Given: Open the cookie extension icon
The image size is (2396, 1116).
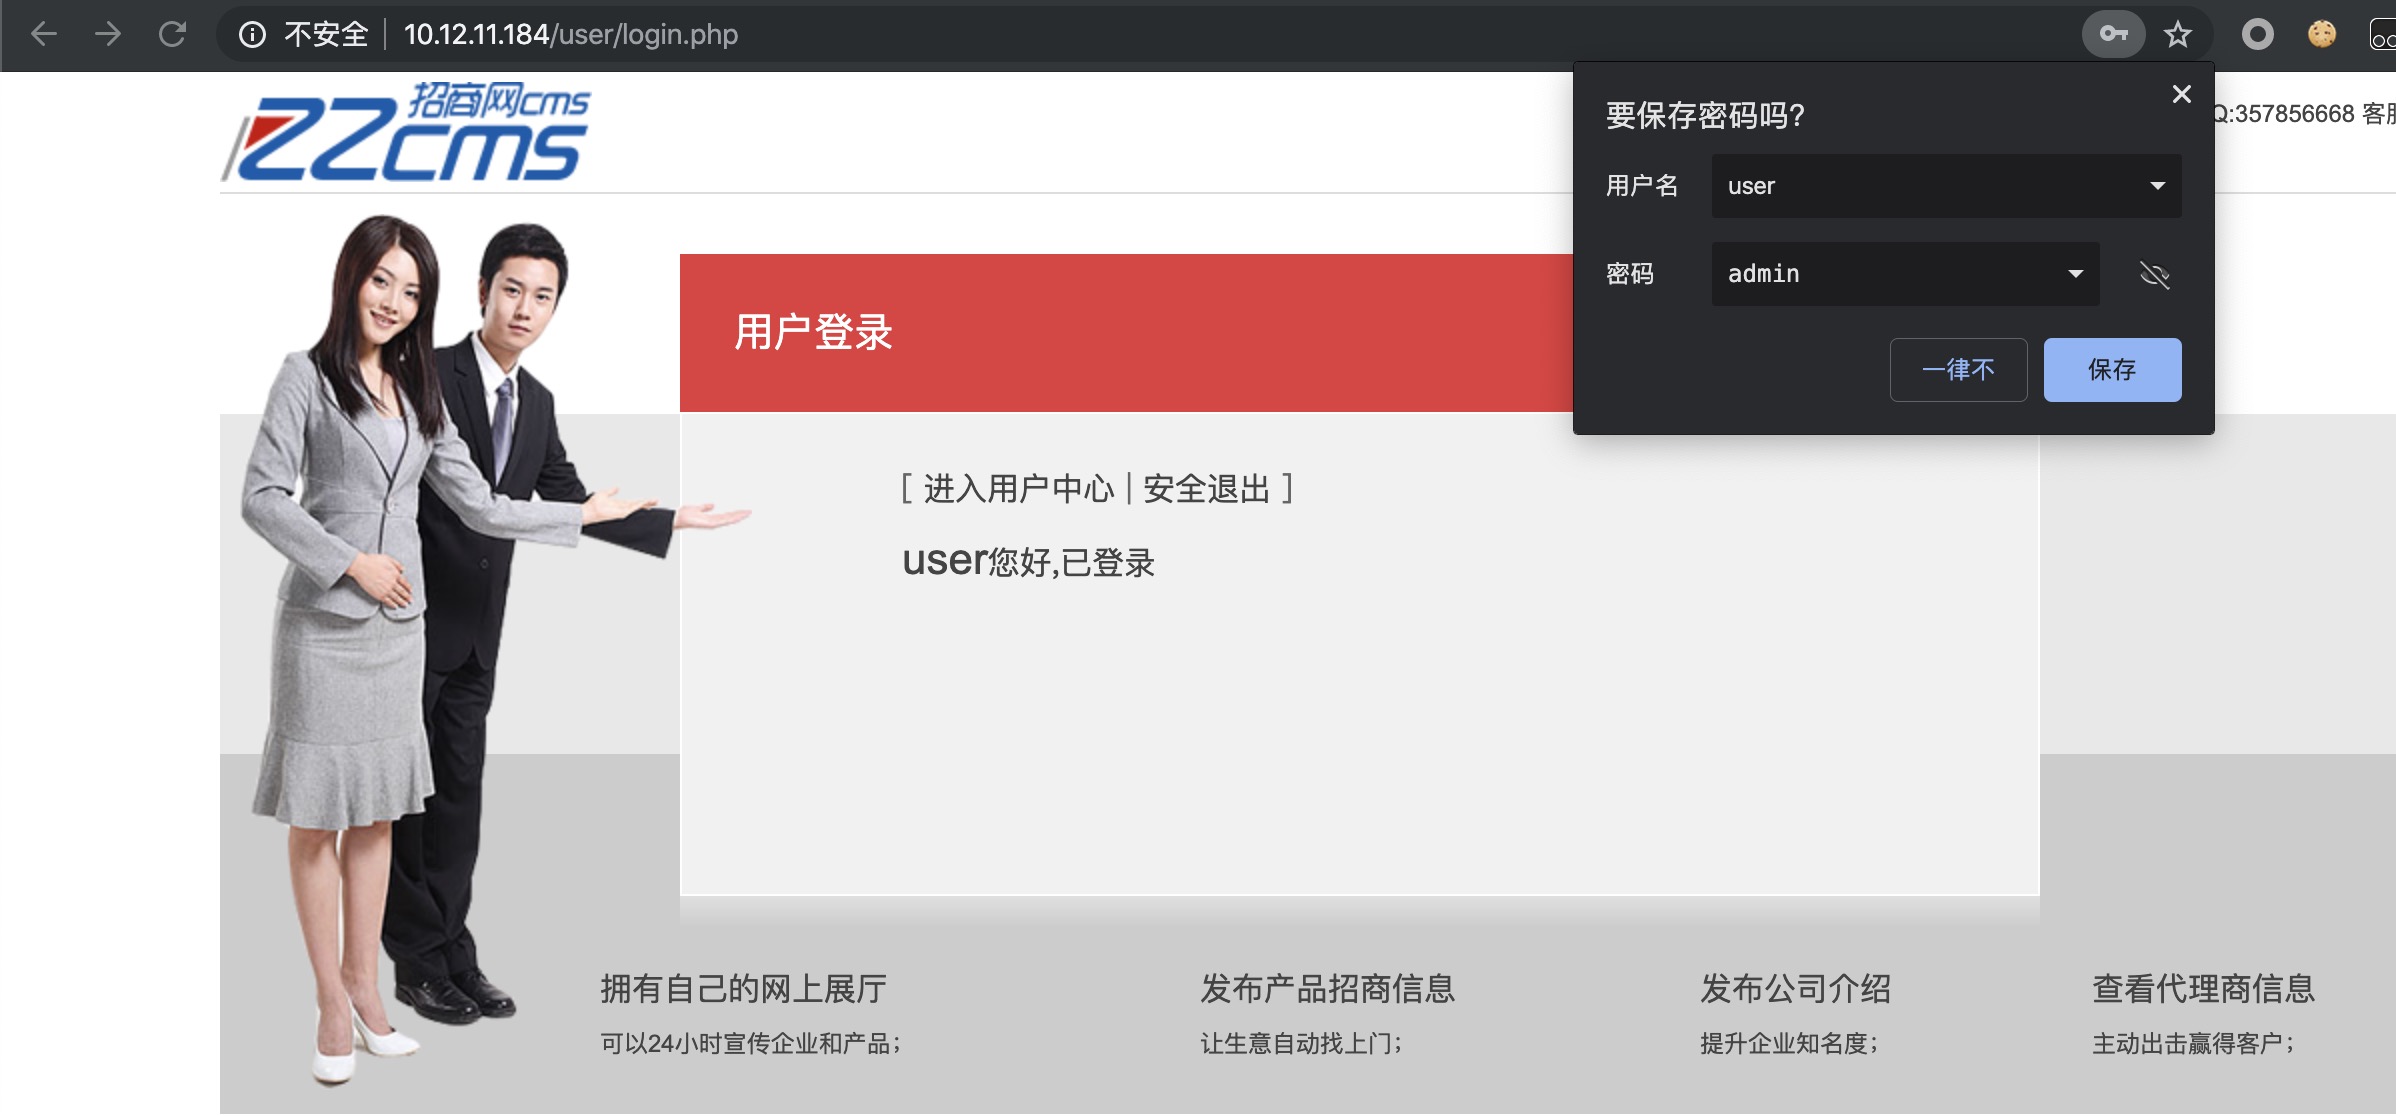Looking at the screenshot, I should click(2321, 35).
